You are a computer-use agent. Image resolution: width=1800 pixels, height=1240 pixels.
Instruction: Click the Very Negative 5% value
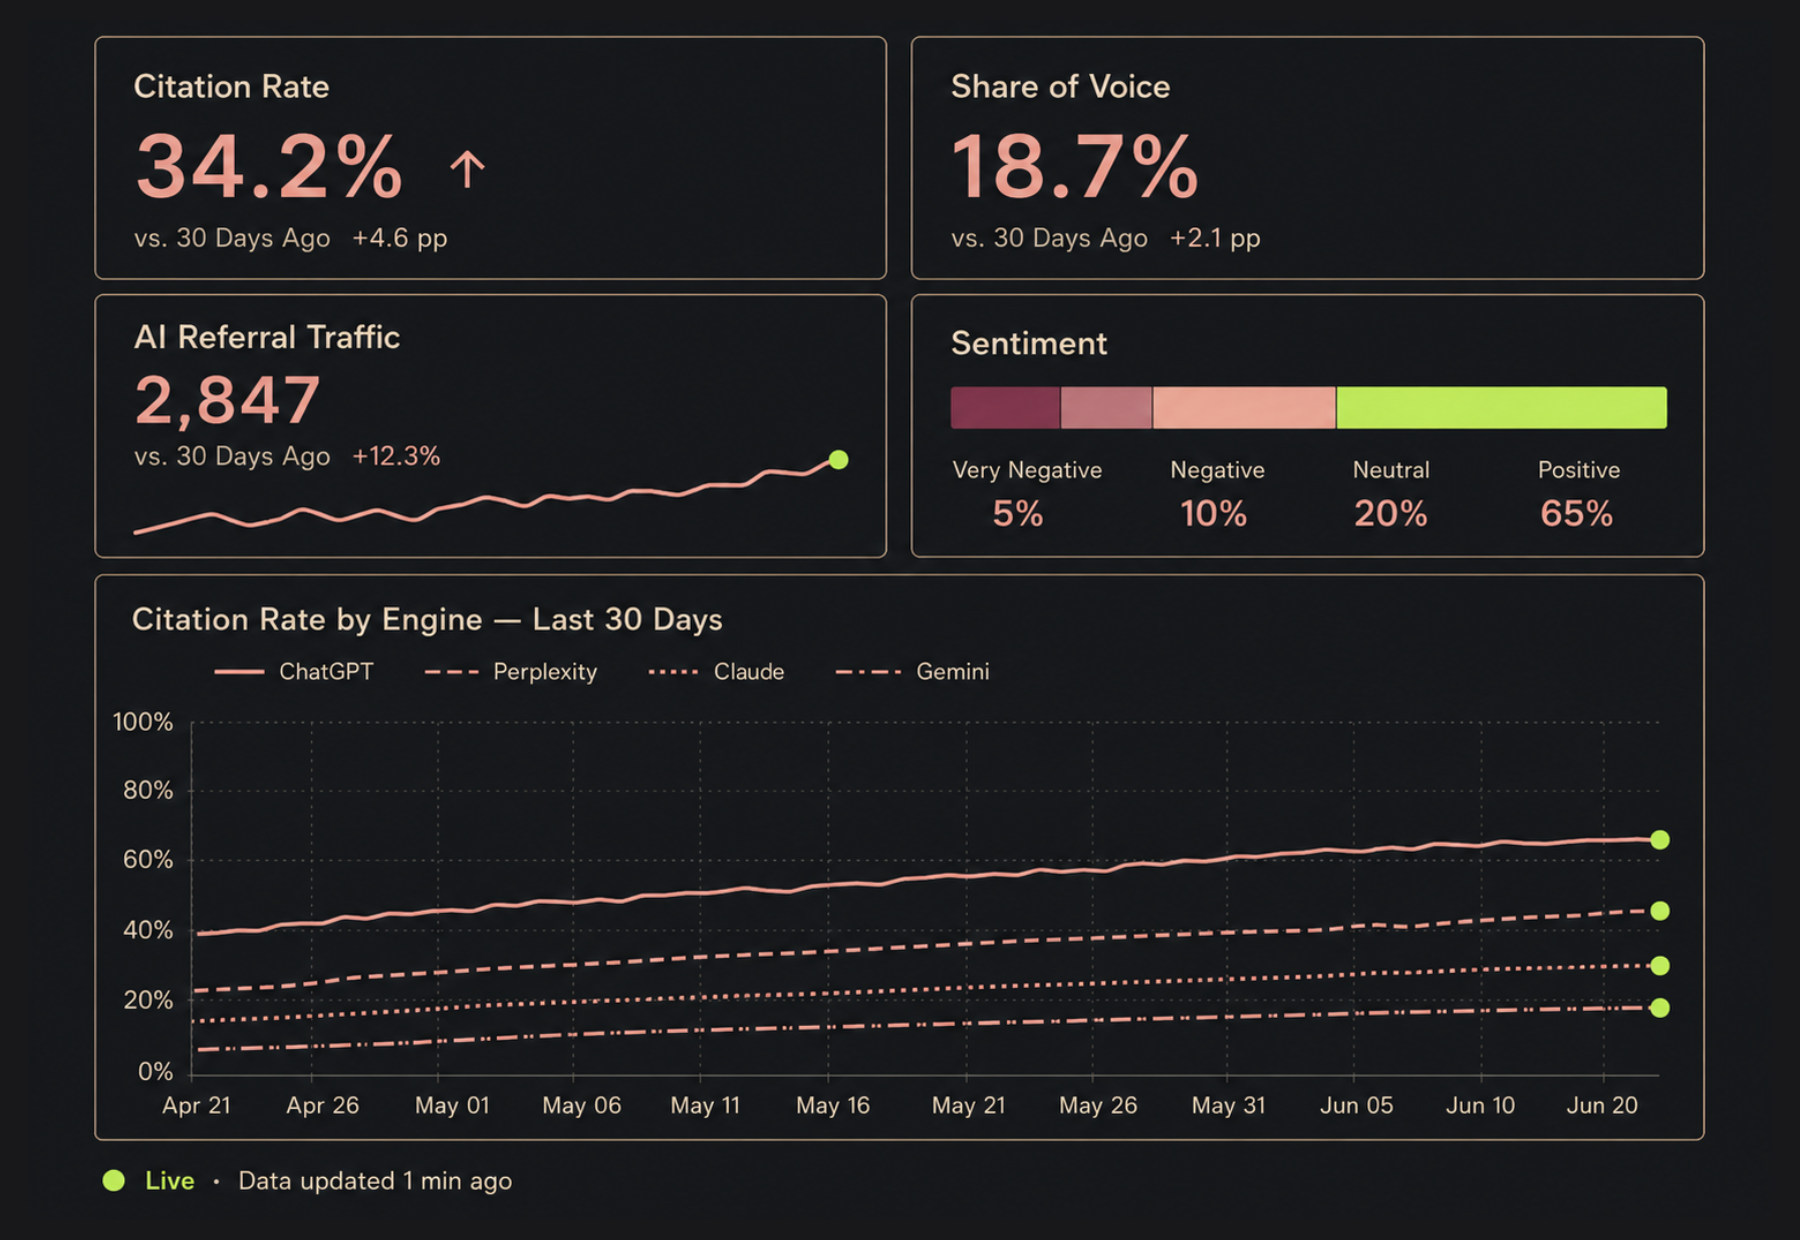1018,514
